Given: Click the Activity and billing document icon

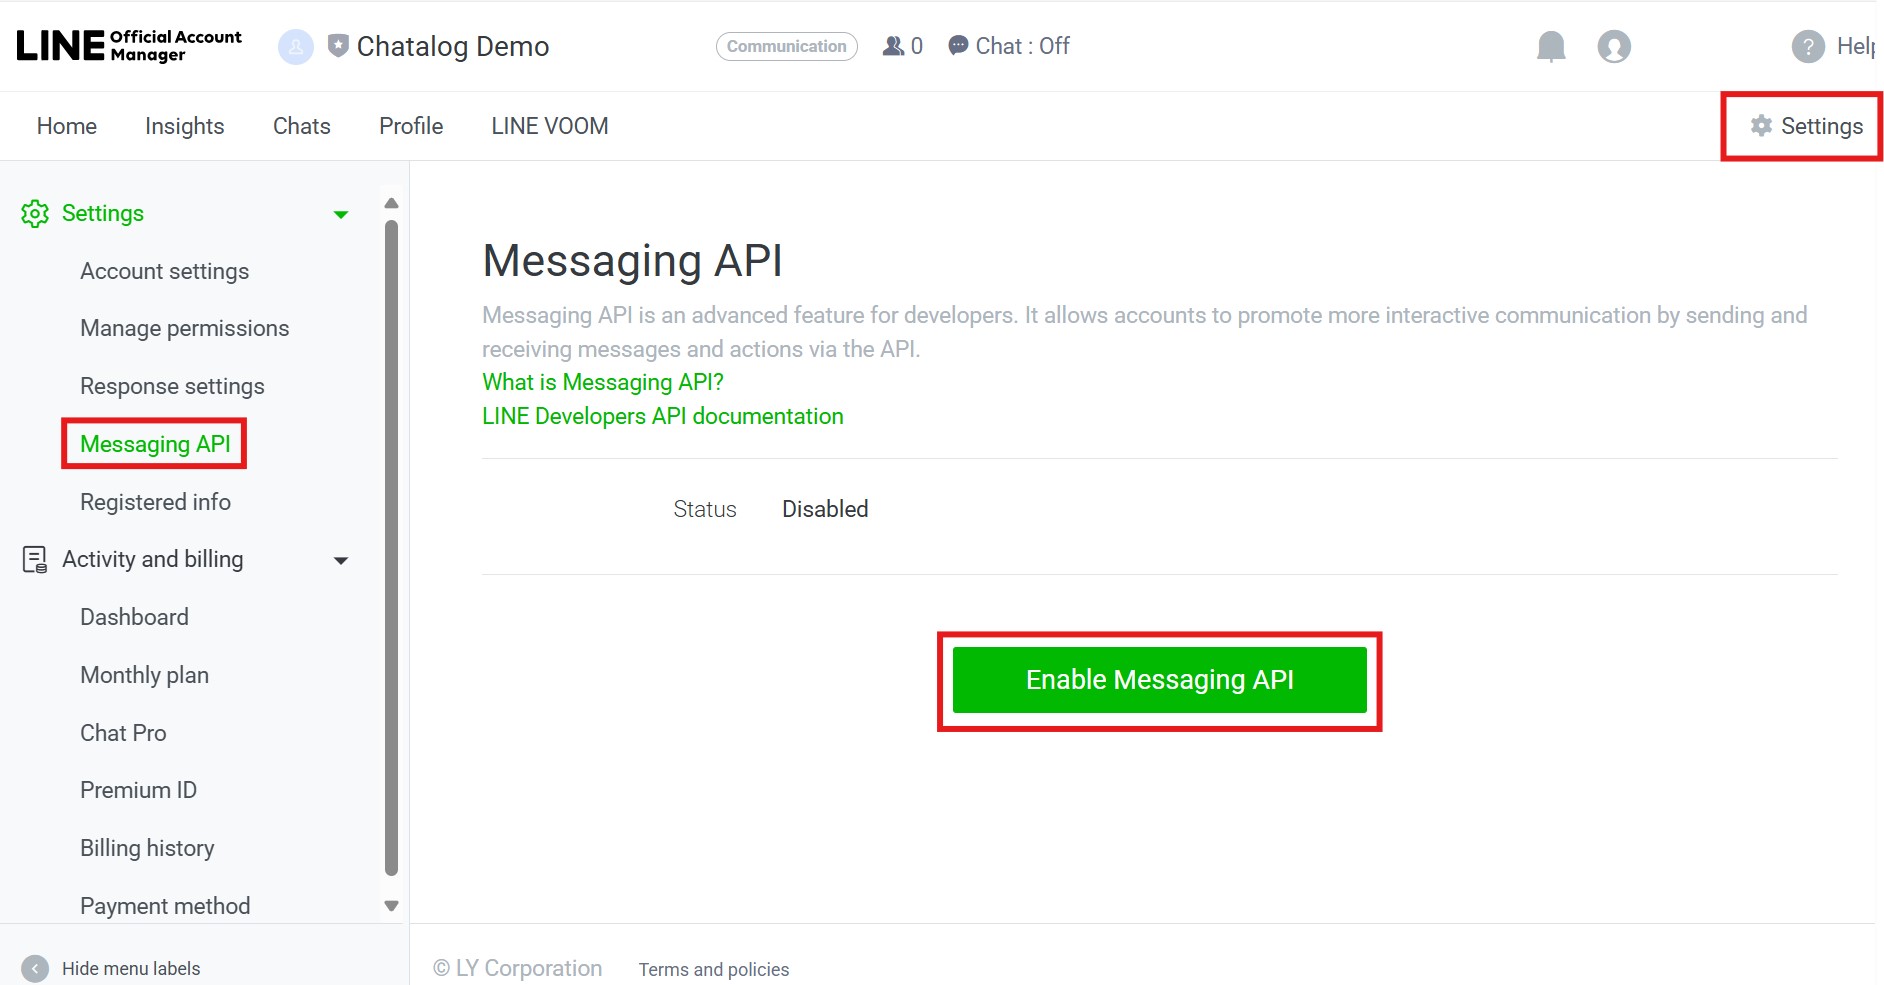Looking at the screenshot, I should (35, 560).
